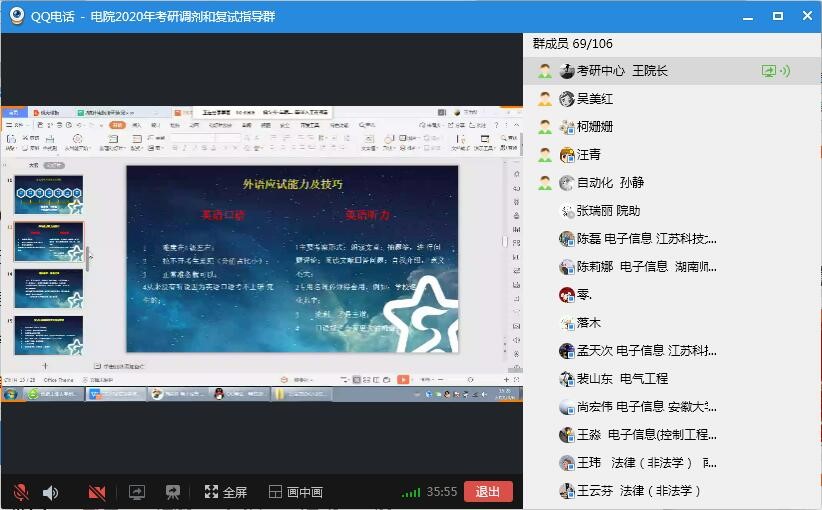Turn on the disabled camera

[x=97, y=492]
